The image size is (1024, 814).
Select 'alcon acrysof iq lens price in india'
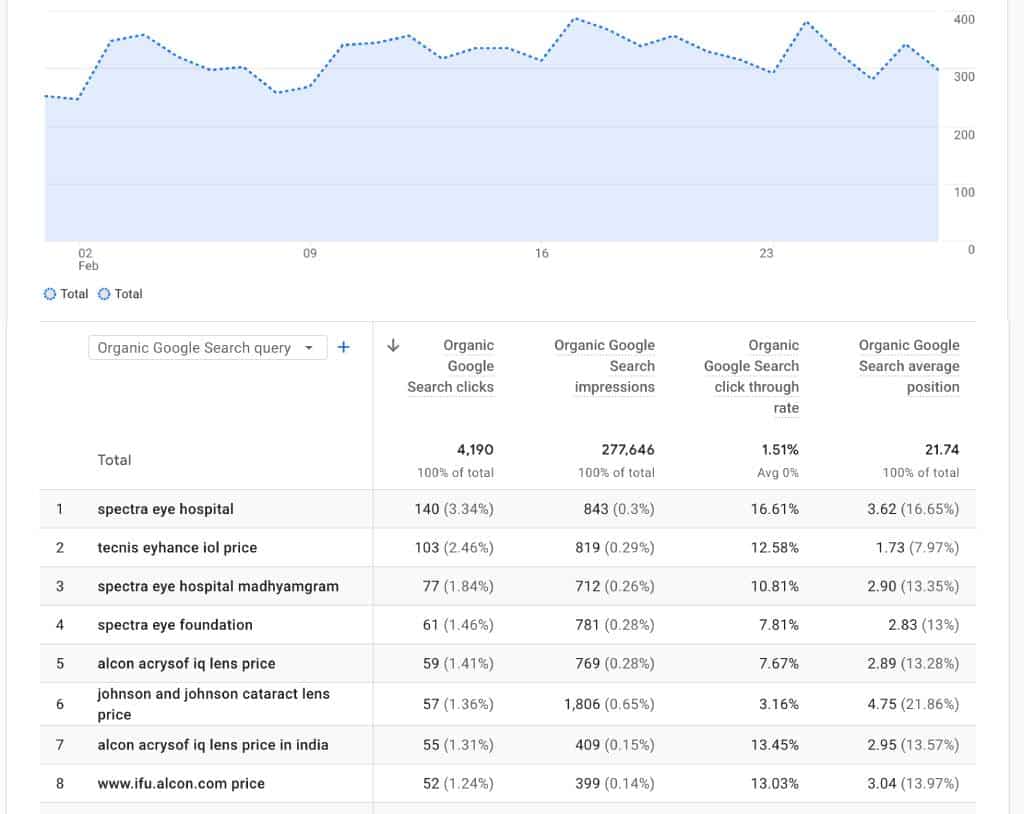click(213, 745)
